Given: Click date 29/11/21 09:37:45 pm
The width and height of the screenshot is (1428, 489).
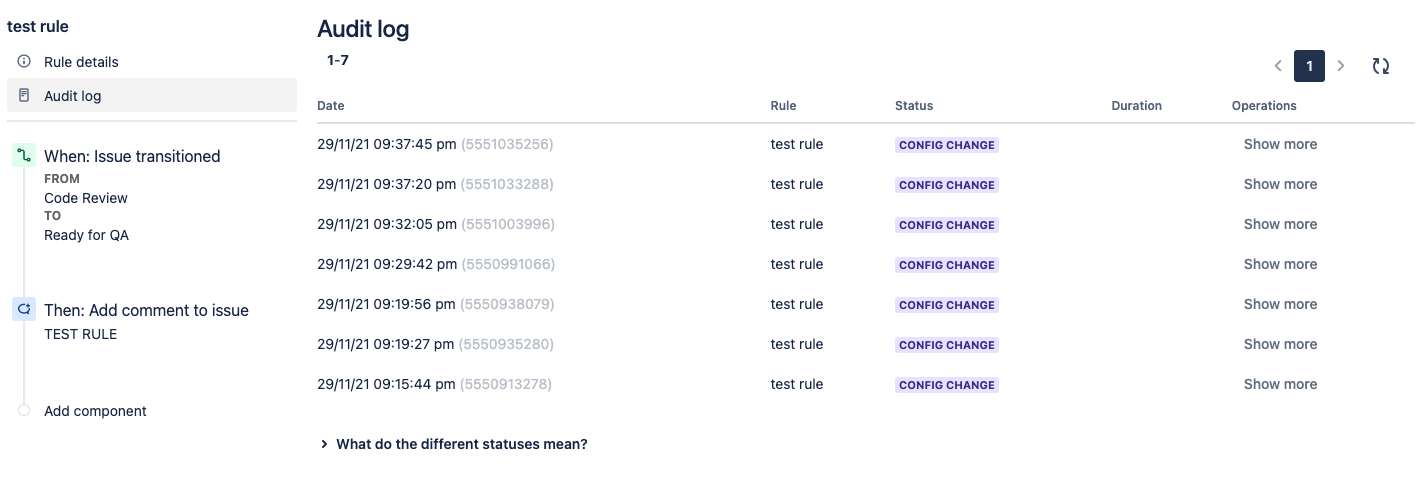Looking at the screenshot, I should (x=386, y=144).
